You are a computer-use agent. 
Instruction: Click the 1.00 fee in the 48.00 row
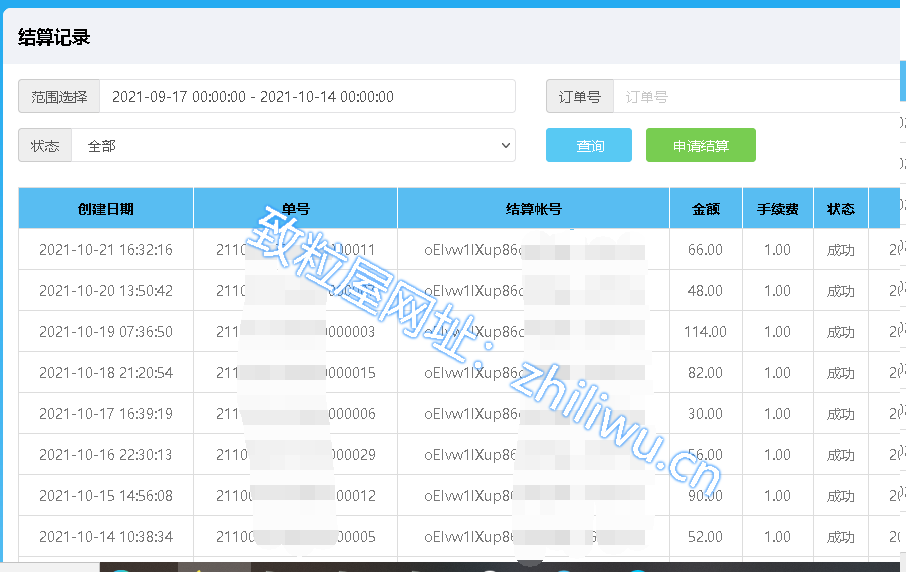pos(777,291)
